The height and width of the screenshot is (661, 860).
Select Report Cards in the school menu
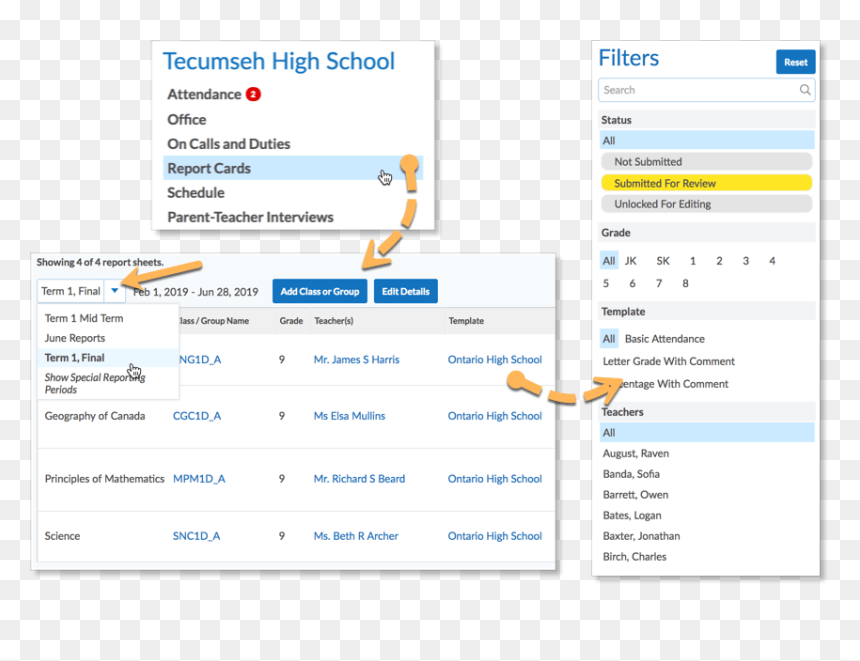[293, 168]
